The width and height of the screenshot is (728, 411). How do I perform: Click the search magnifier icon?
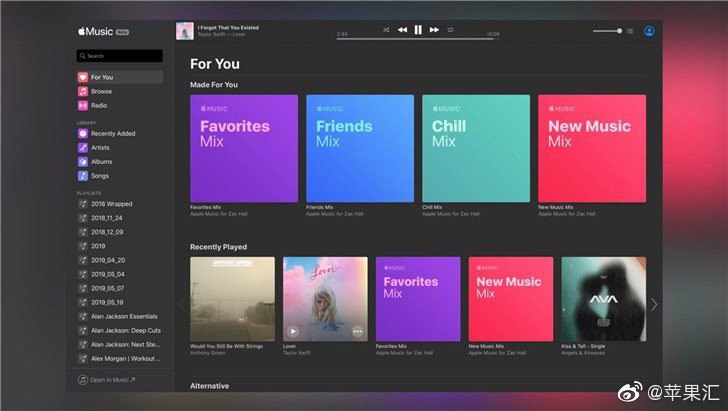83,56
